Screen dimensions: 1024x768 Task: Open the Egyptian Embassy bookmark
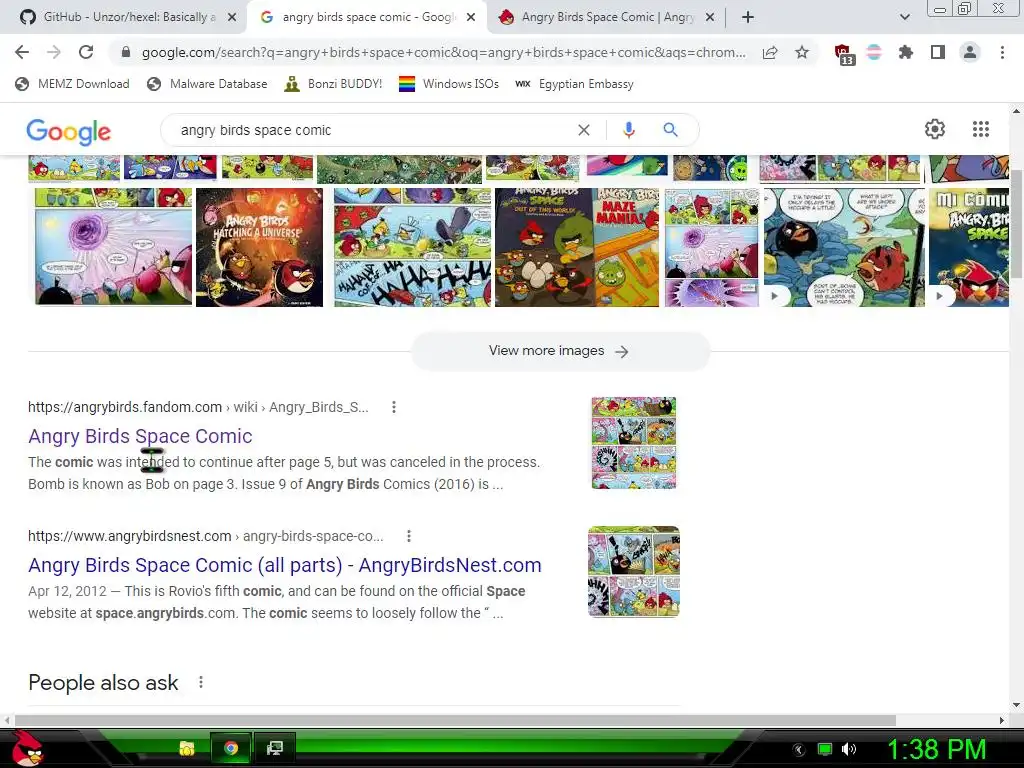pos(574,84)
